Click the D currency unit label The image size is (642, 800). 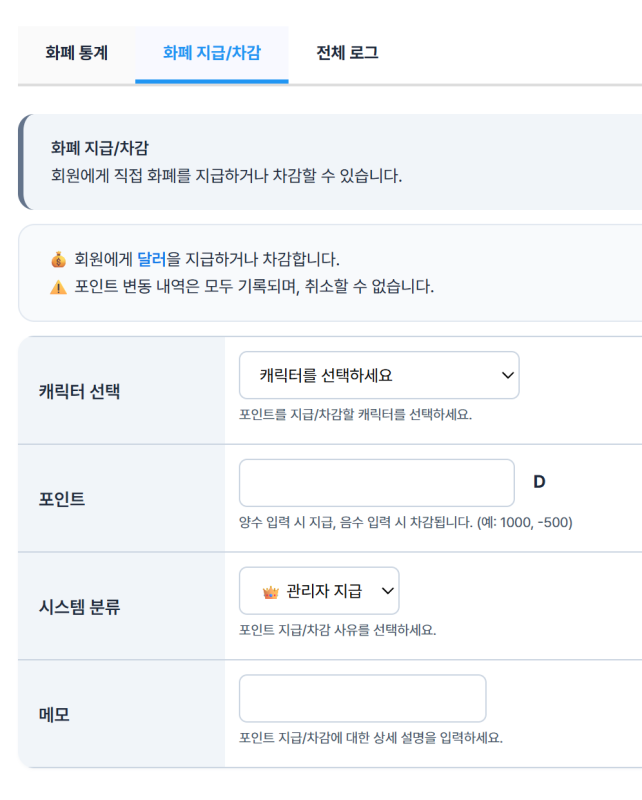[539, 482]
